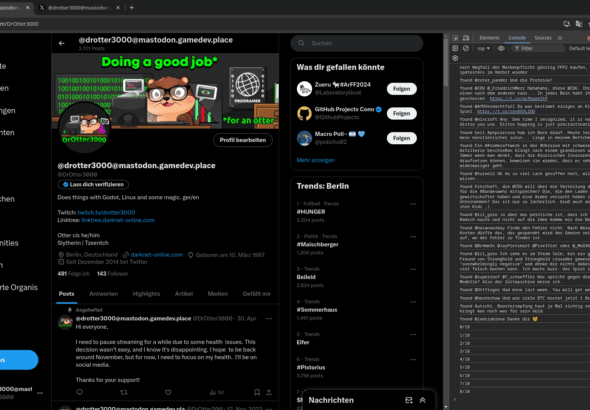Open the Medien tab
590x410 pixels.
(217, 294)
